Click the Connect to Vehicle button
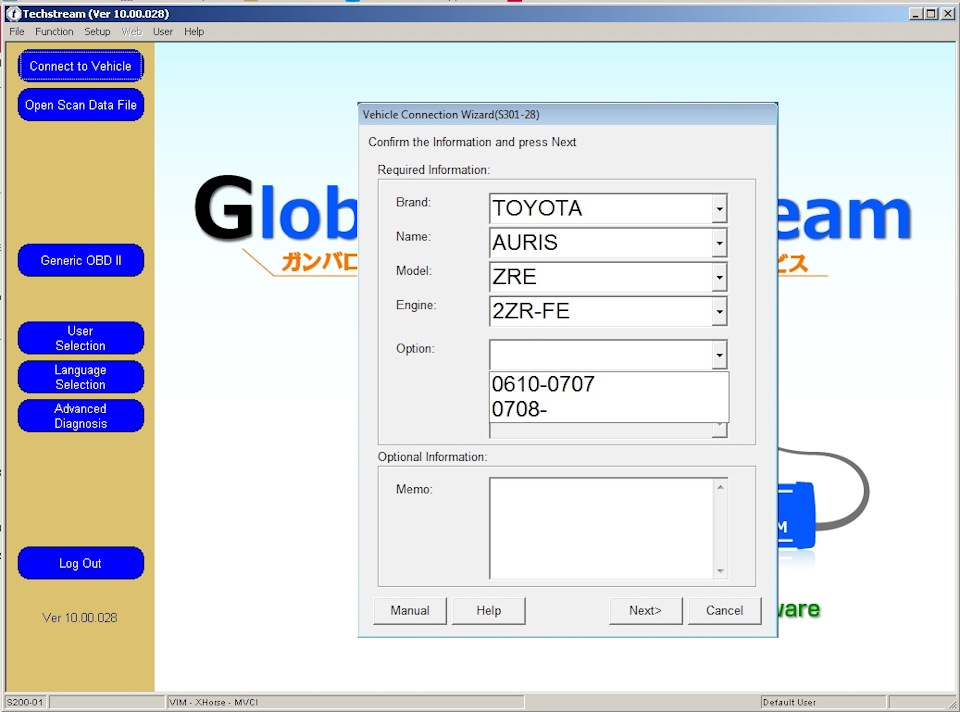 80,66
